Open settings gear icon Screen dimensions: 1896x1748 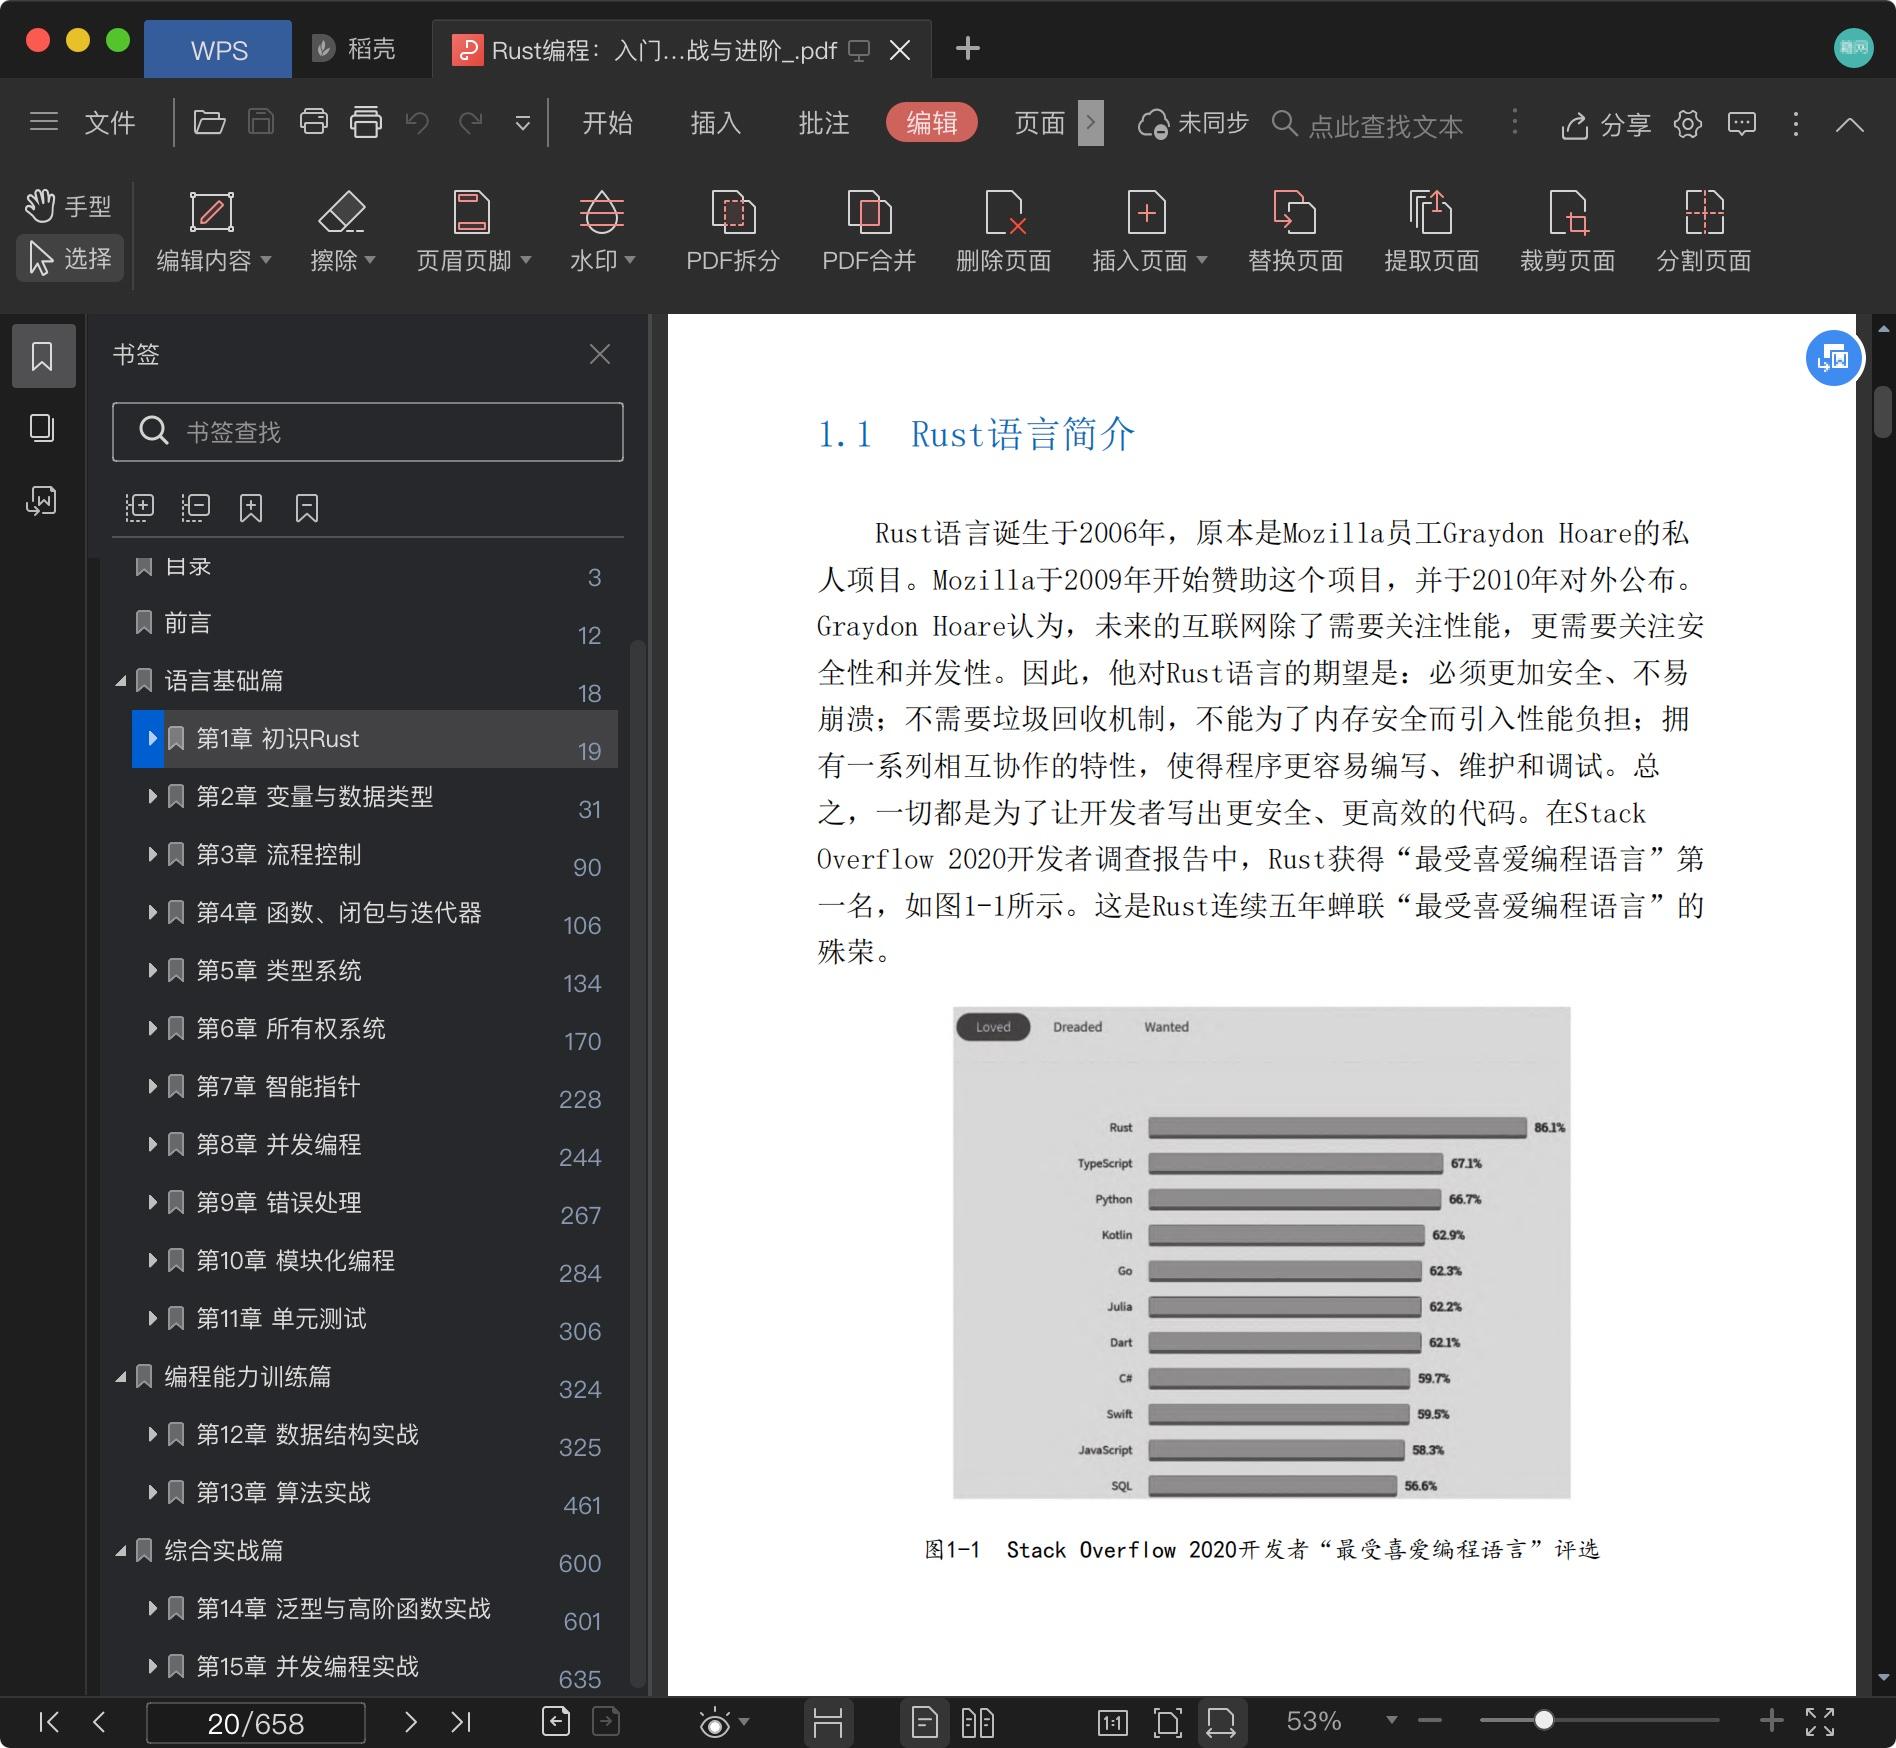coord(1688,124)
